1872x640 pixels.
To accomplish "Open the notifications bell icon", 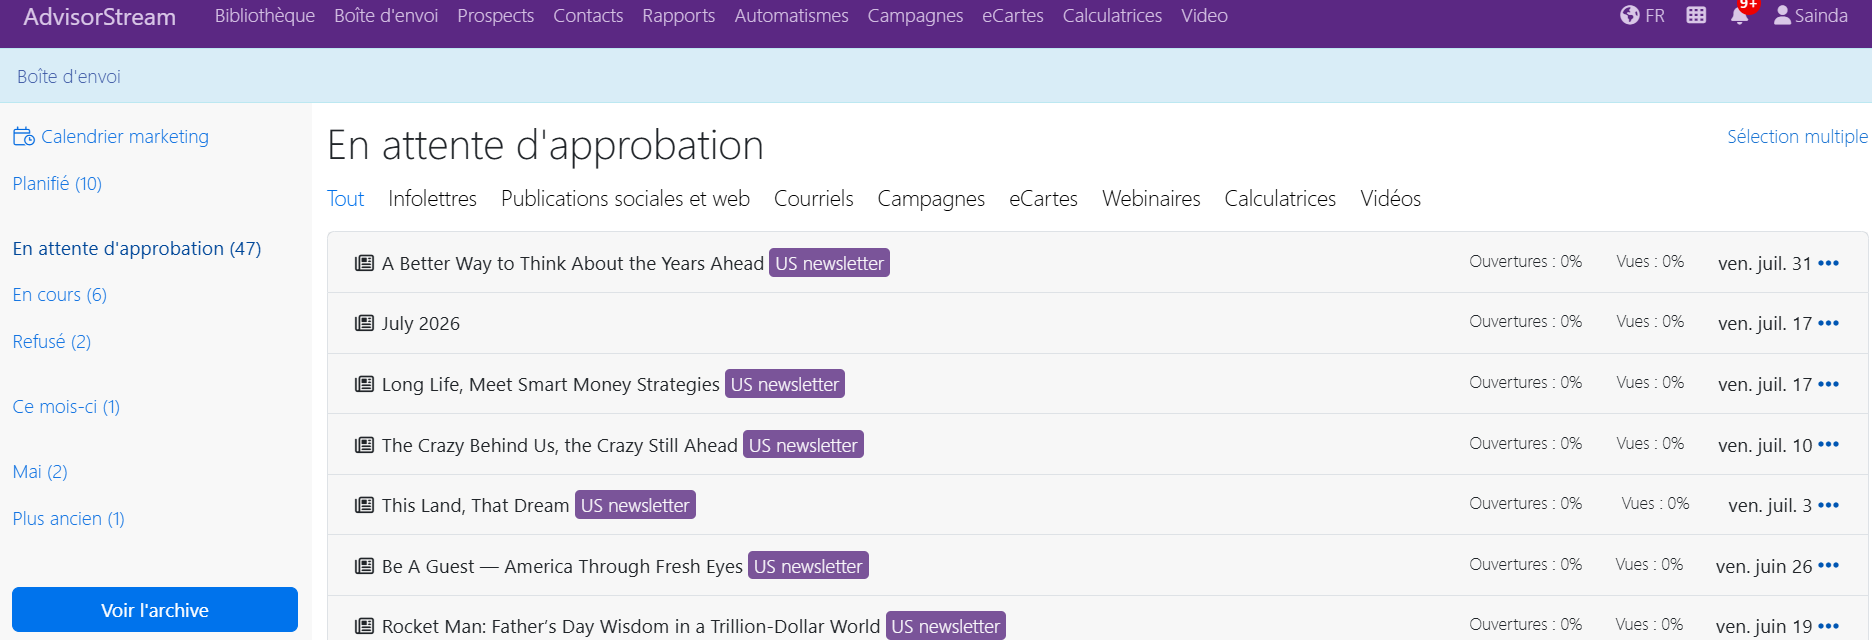I will coord(1739,15).
